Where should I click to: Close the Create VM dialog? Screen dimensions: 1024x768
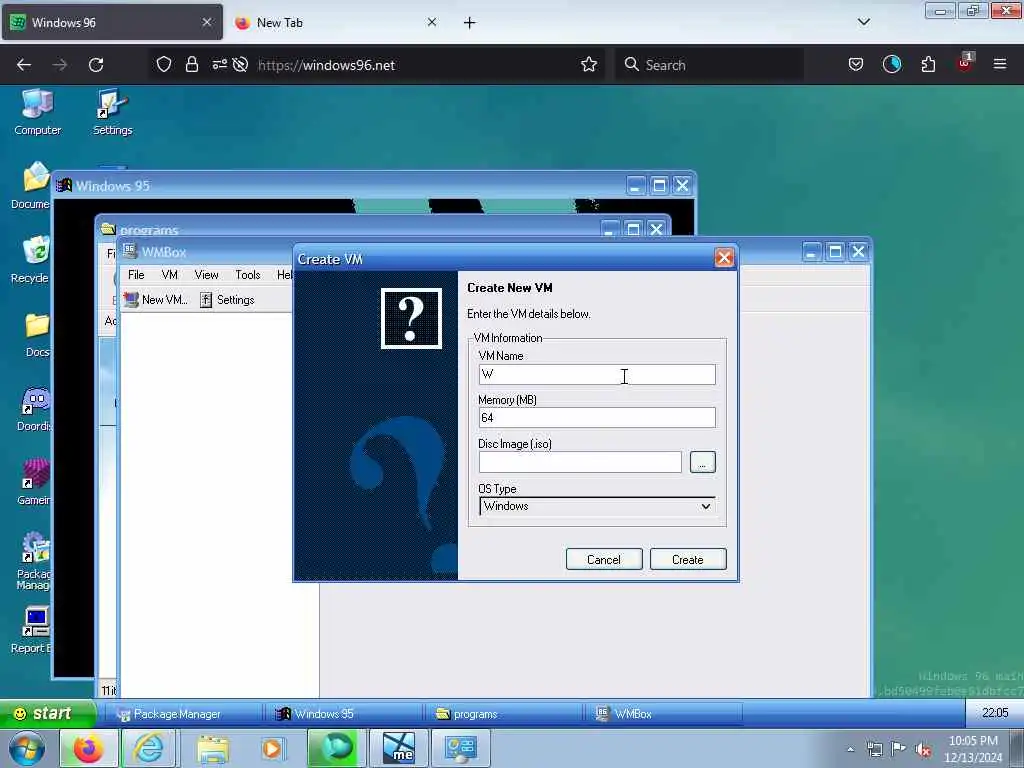724,258
